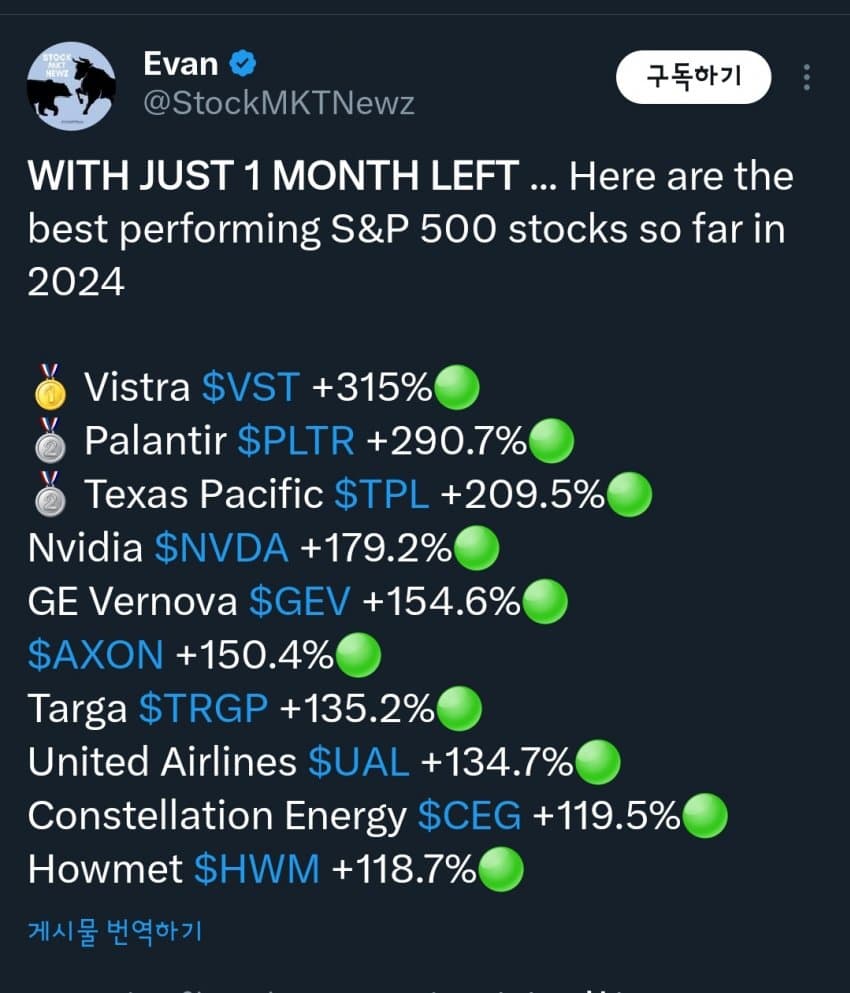Click the silver medal emoji beside Palantir
Image resolution: width=850 pixels, height=993 pixels.
50,440
